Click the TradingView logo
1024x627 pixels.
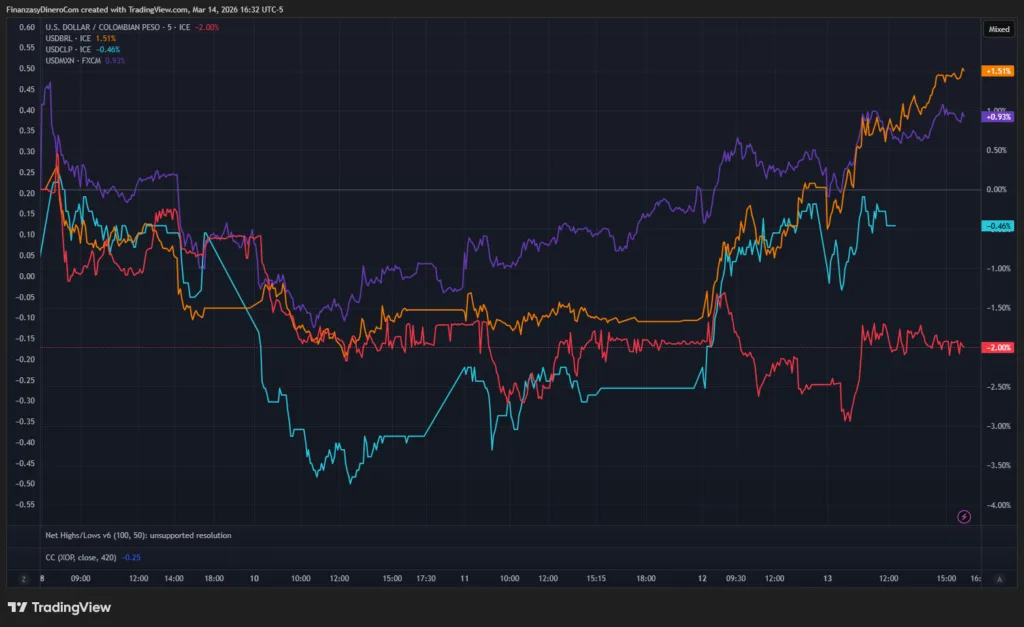[59, 607]
